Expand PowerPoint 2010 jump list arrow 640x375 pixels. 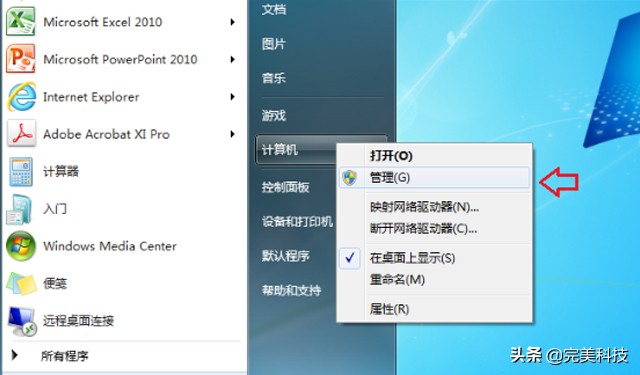point(232,59)
